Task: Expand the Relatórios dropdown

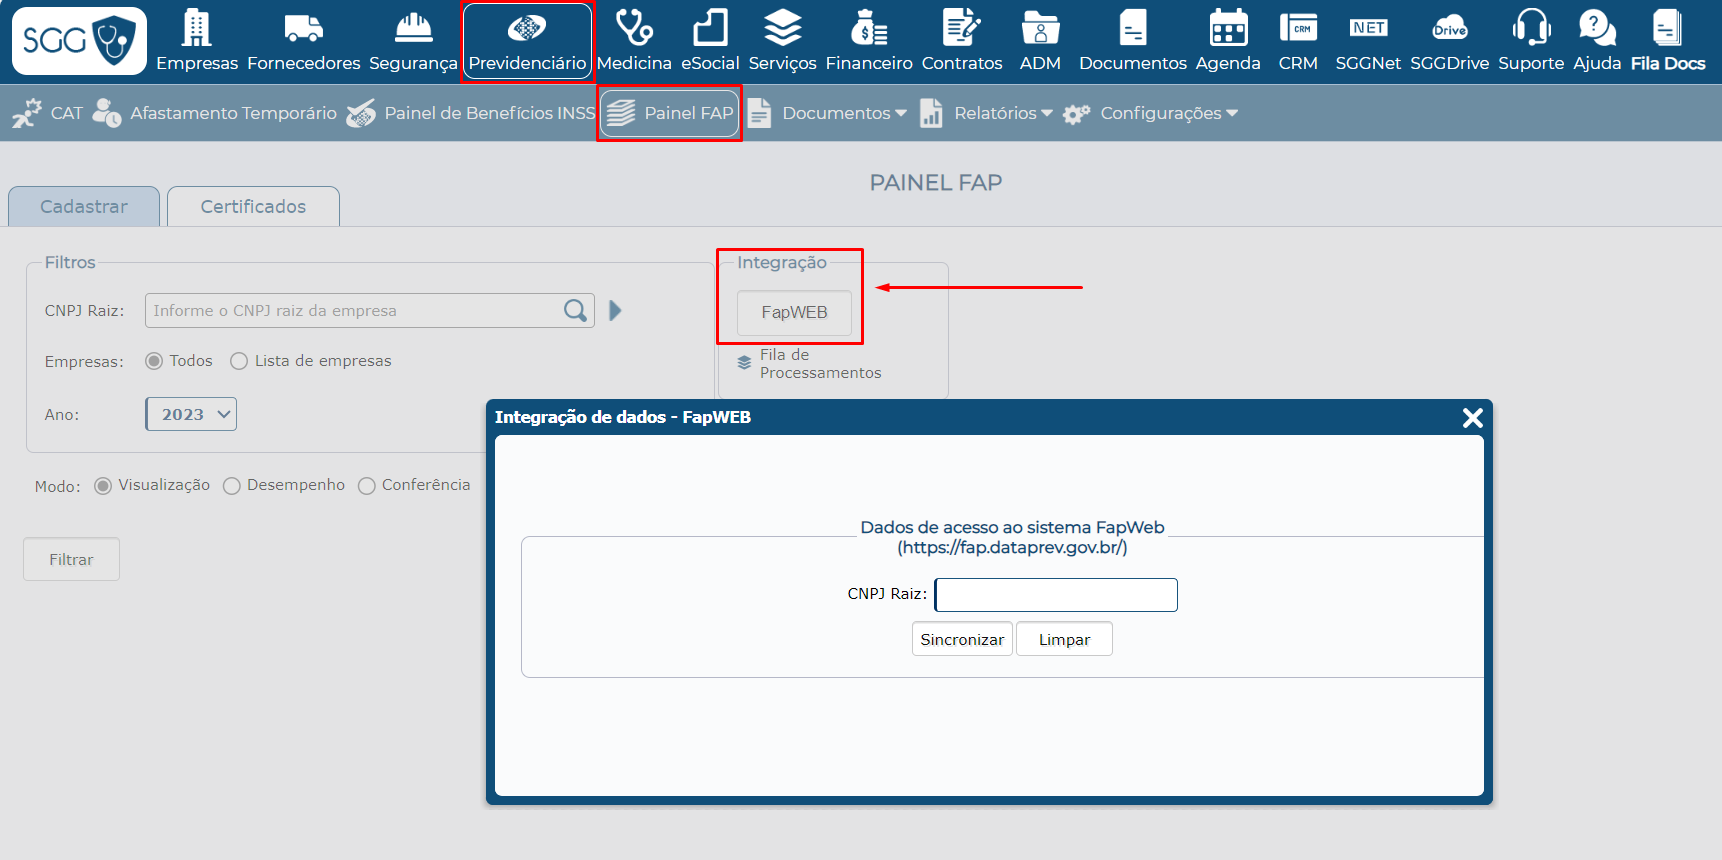Action: (x=986, y=113)
